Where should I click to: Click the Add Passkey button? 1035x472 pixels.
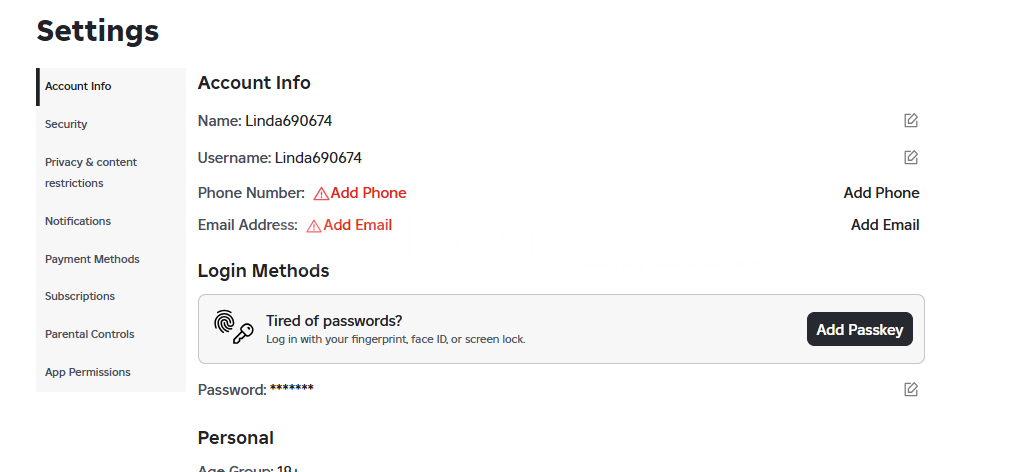click(859, 329)
